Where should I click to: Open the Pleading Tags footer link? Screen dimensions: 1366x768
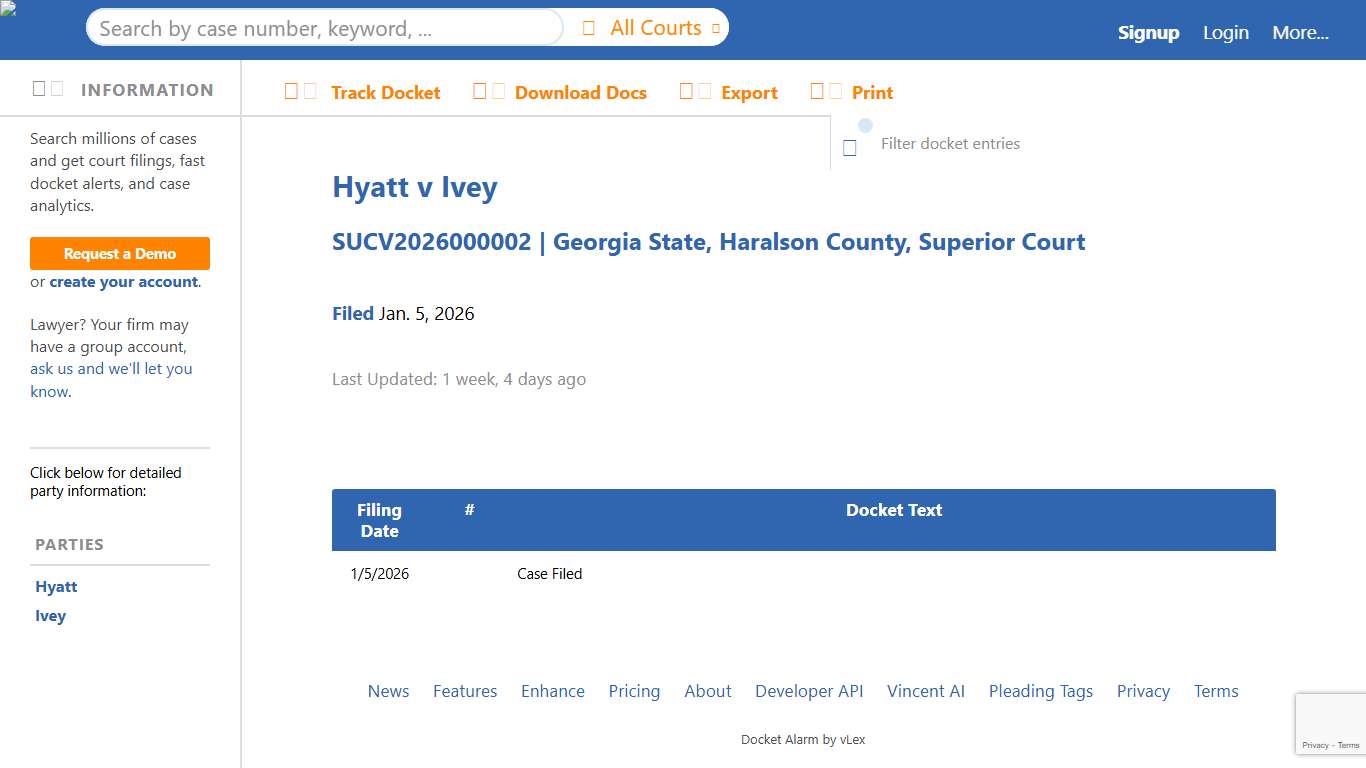click(x=1040, y=691)
